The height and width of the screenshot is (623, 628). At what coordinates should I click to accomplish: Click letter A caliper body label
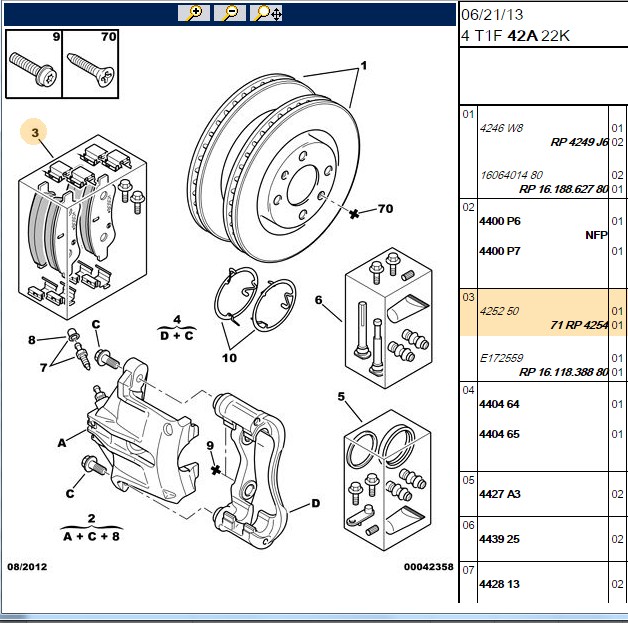click(62, 443)
